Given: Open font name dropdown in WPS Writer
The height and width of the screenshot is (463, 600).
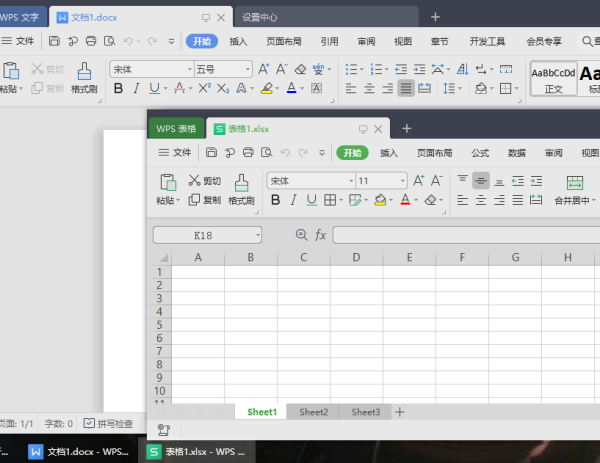Looking at the screenshot, I should 189,70.
